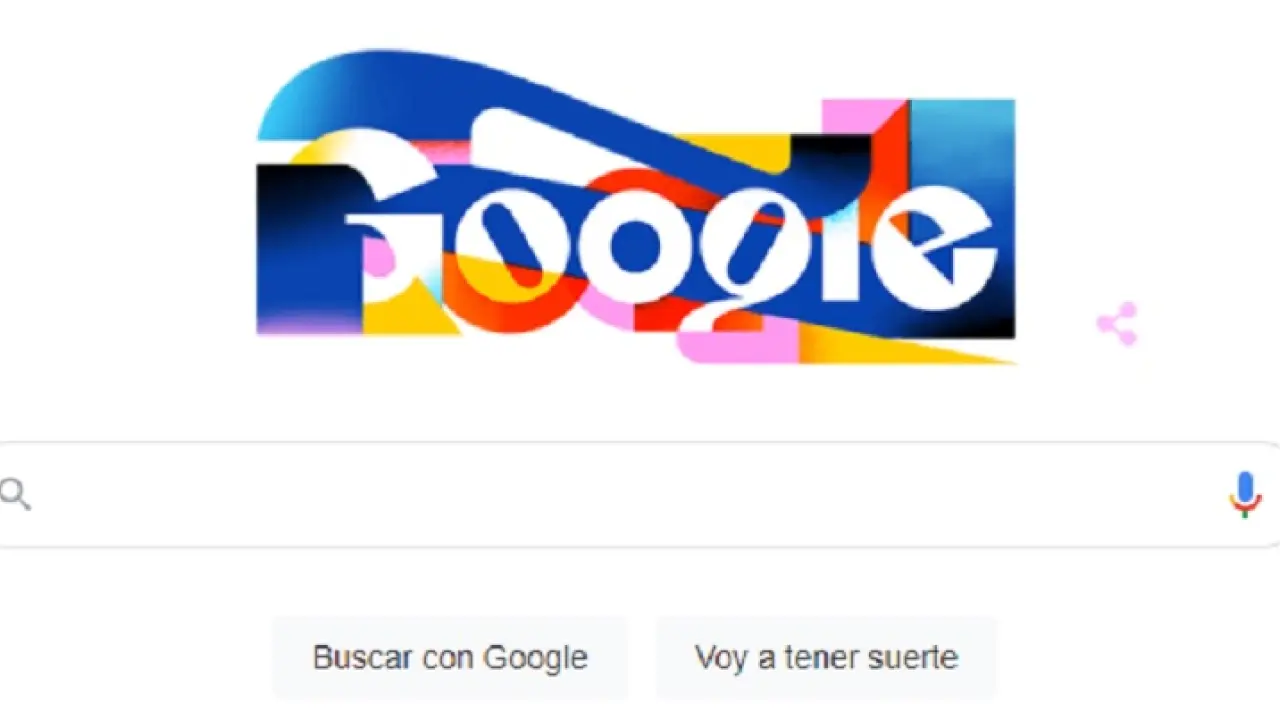1280x720 pixels.
Task: Open the colorful Google doodle artwork
Action: point(636,206)
